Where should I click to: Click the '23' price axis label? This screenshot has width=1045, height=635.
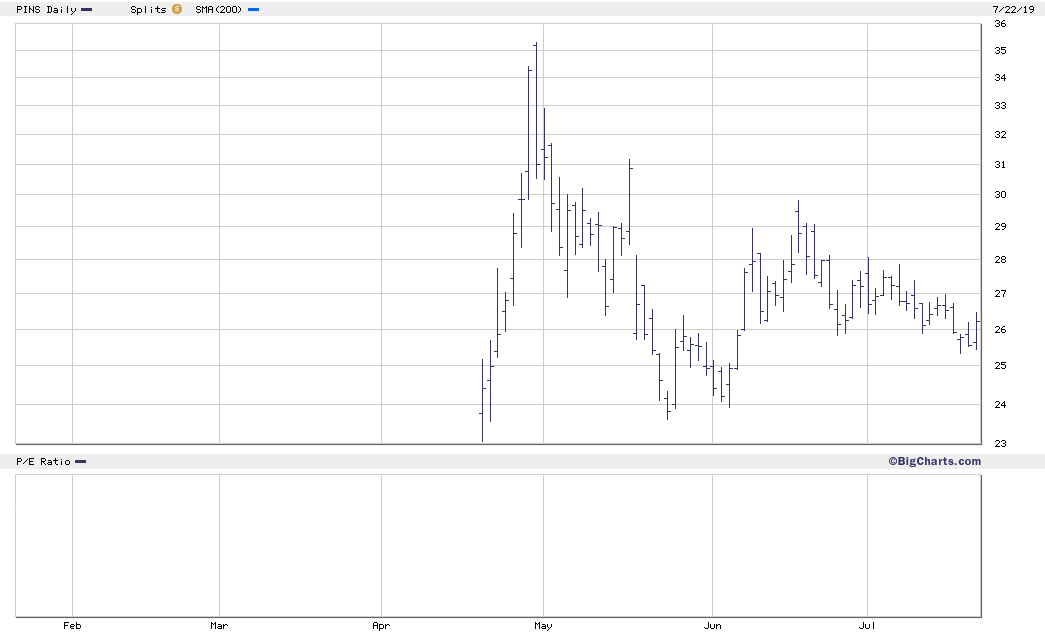[1000, 444]
